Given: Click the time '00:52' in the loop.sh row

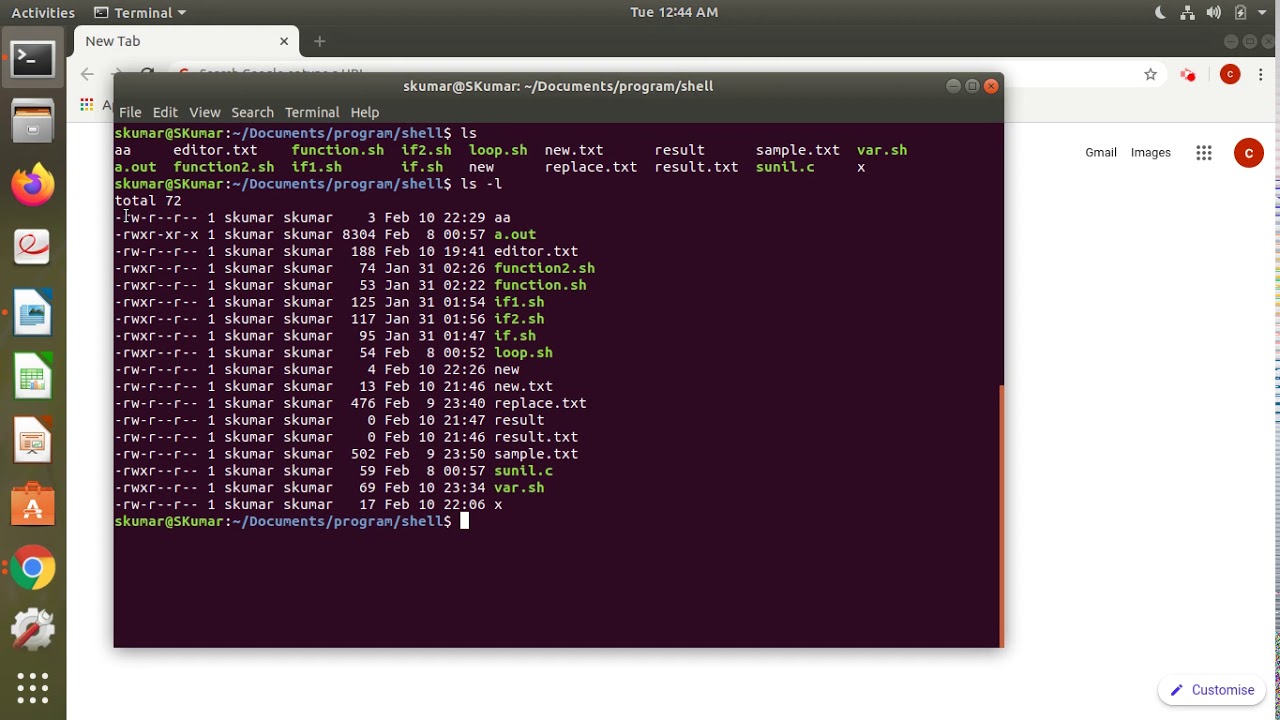Looking at the screenshot, I should (x=464, y=353).
